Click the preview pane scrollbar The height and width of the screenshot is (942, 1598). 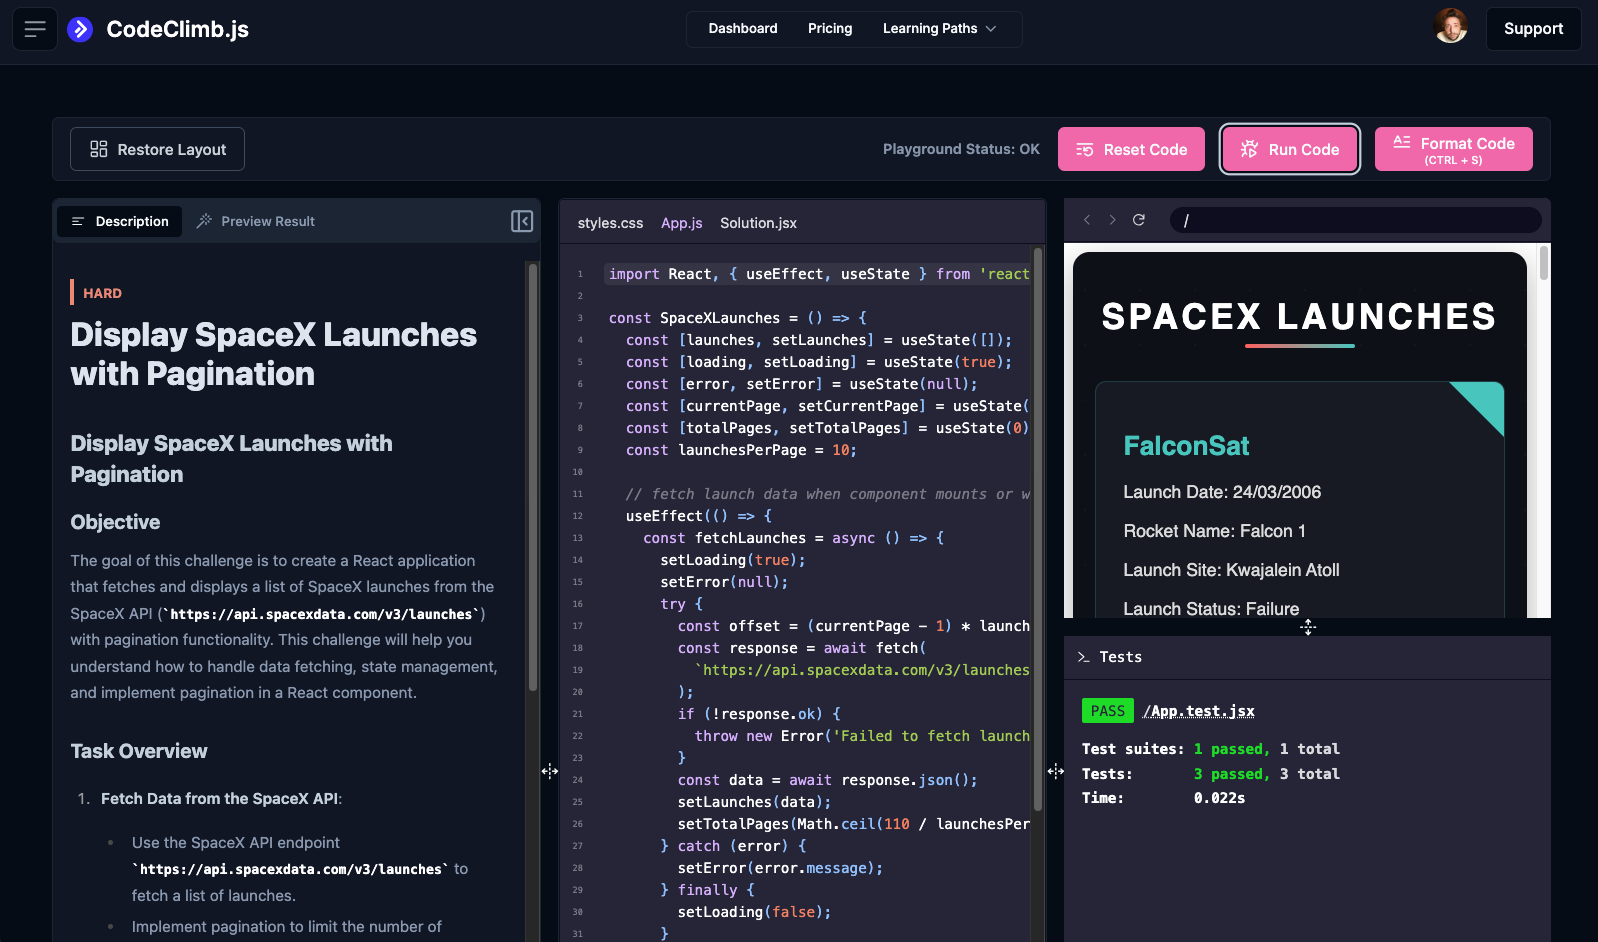point(1544,263)
